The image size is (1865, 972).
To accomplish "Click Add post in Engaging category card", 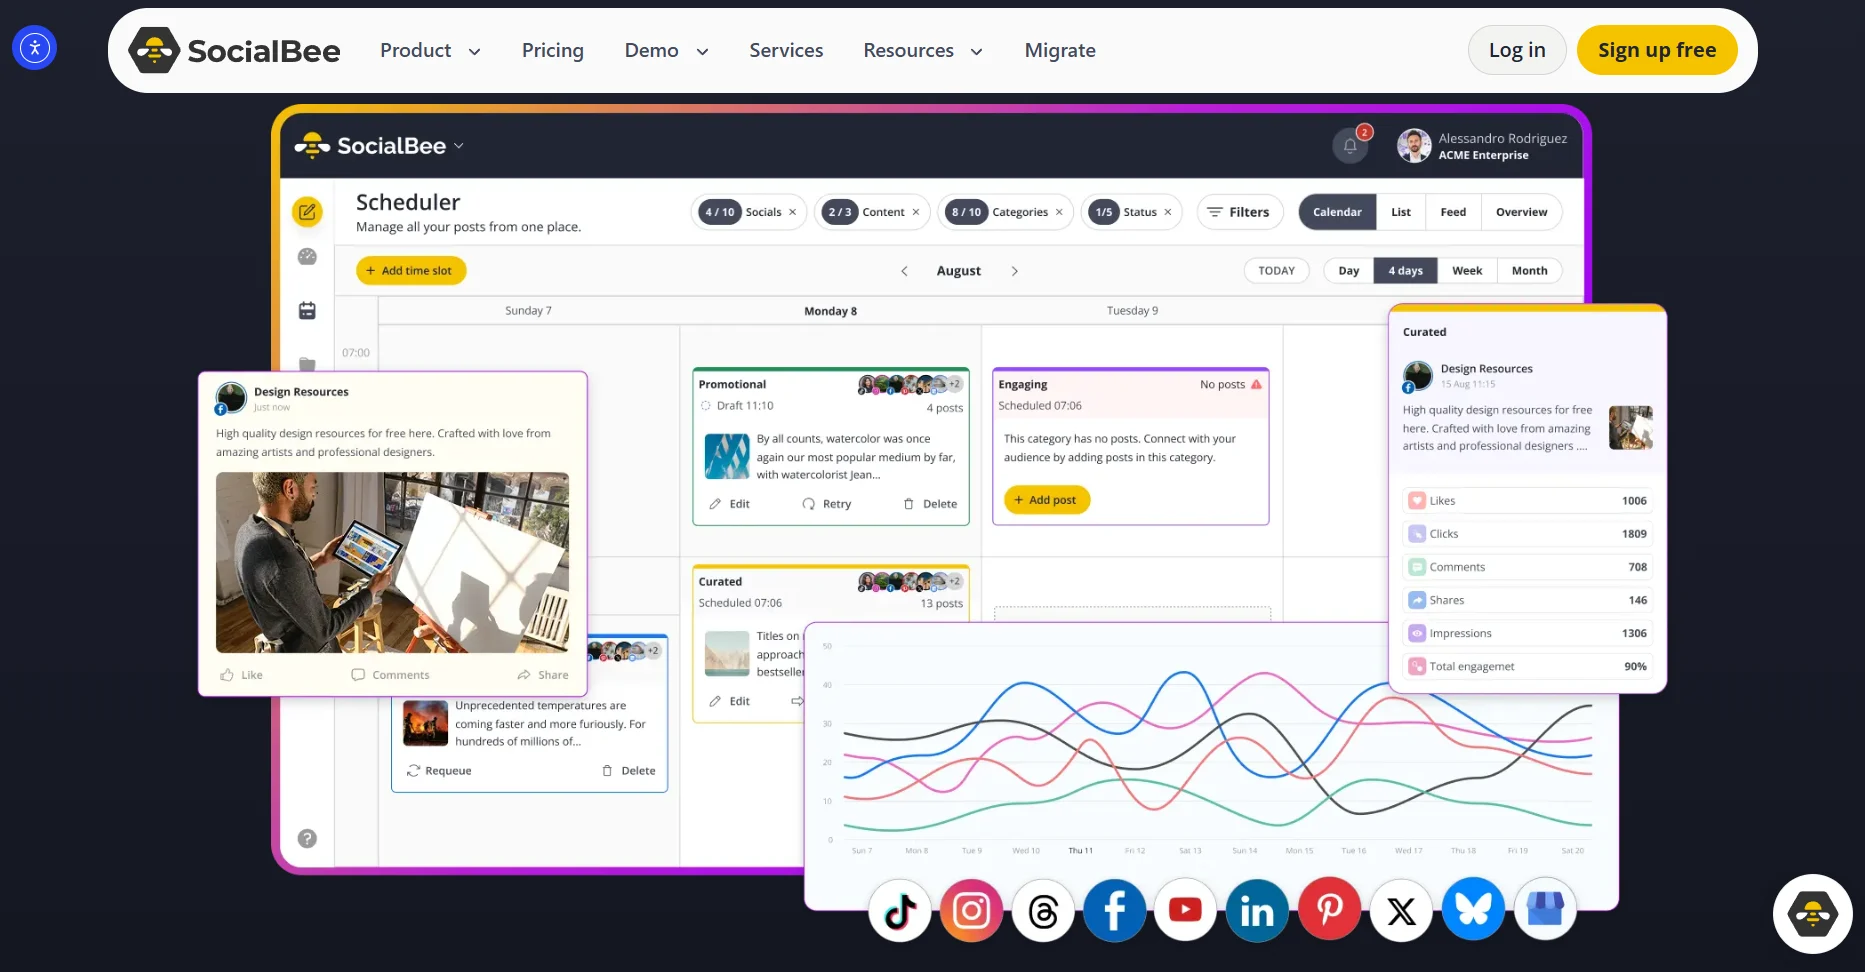I will pos(1046,500).
